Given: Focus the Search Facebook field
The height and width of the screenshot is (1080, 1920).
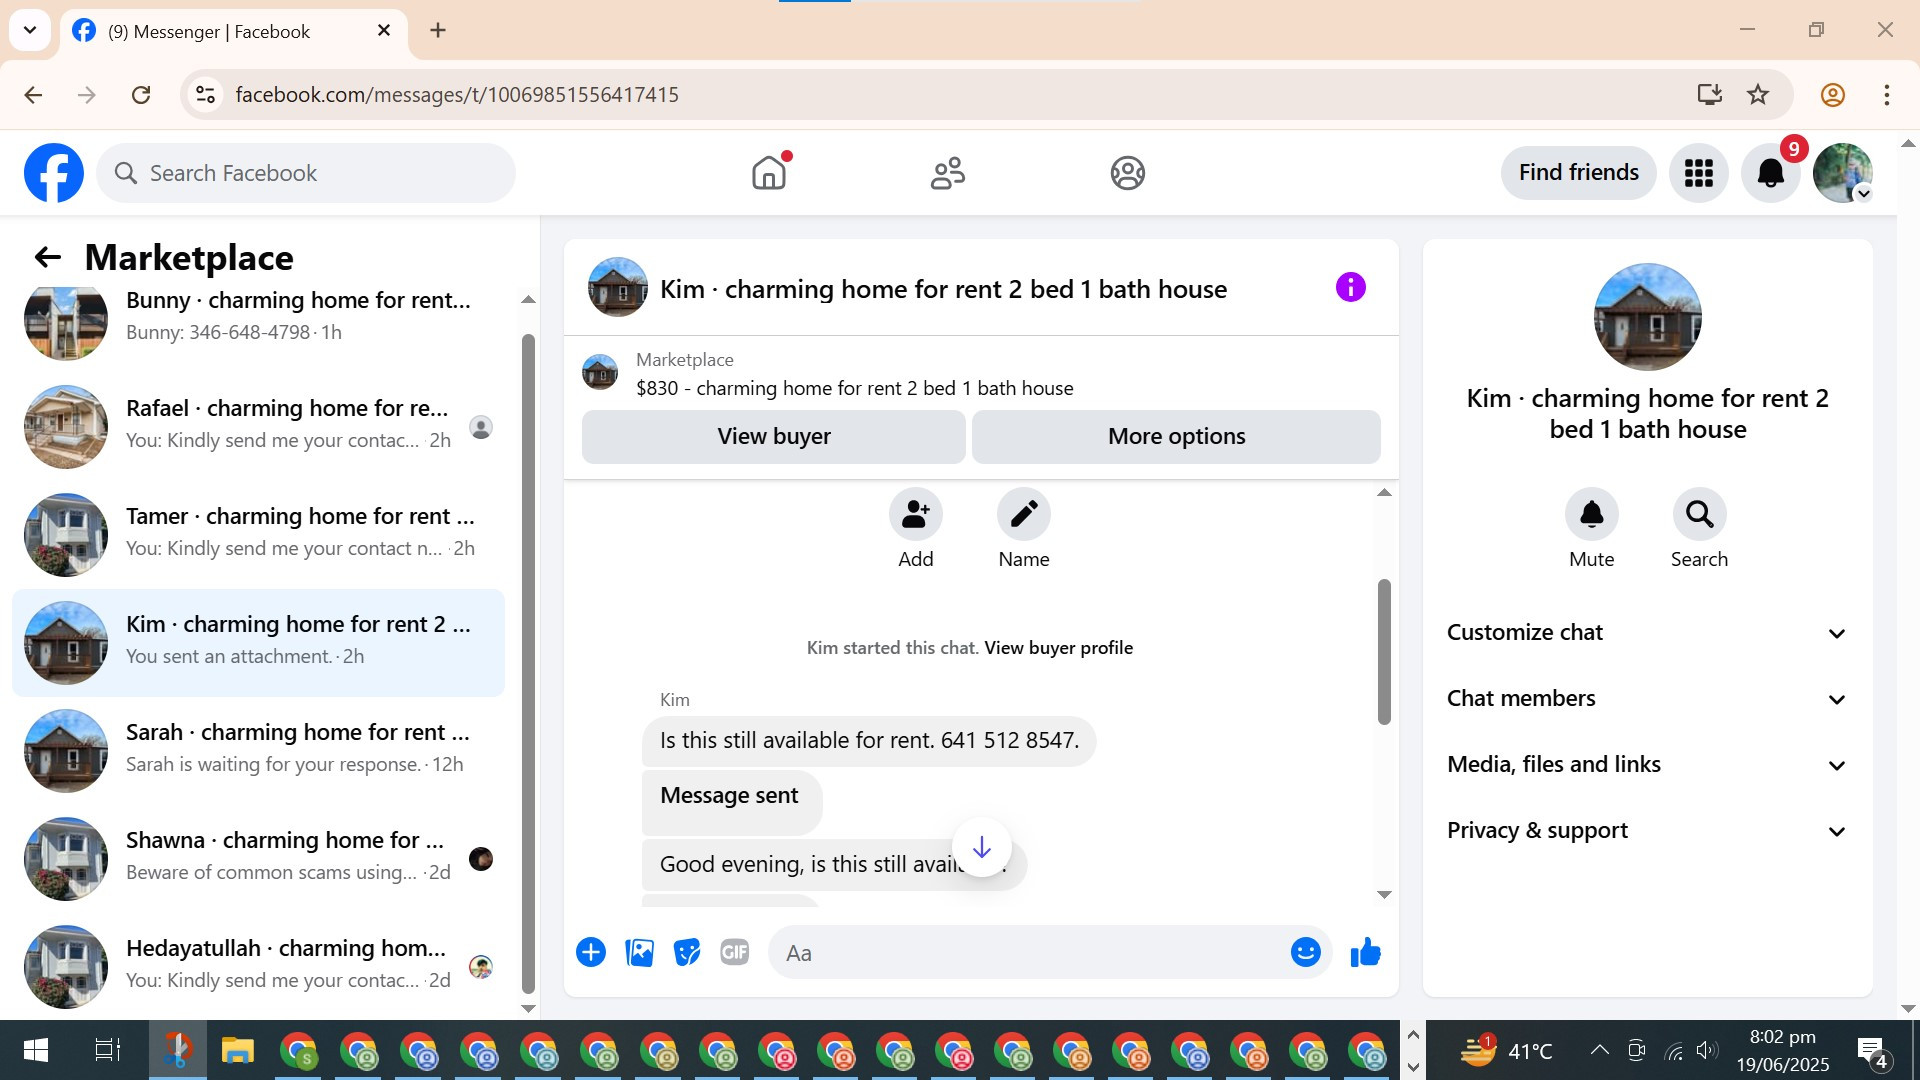Looking at the screenshot, I should click(x=306, y=173).
